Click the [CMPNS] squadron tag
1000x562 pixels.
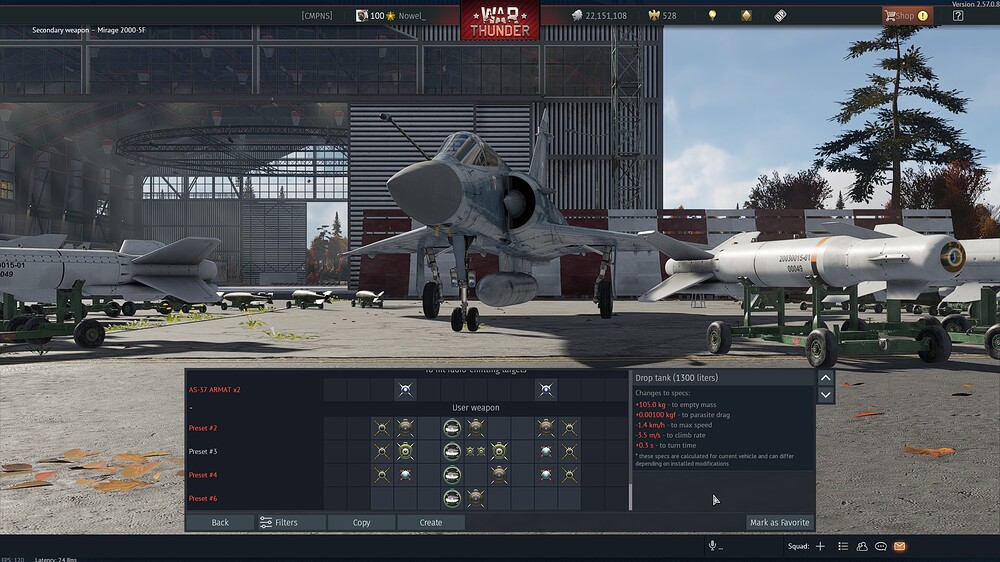[x=317, y=15]
